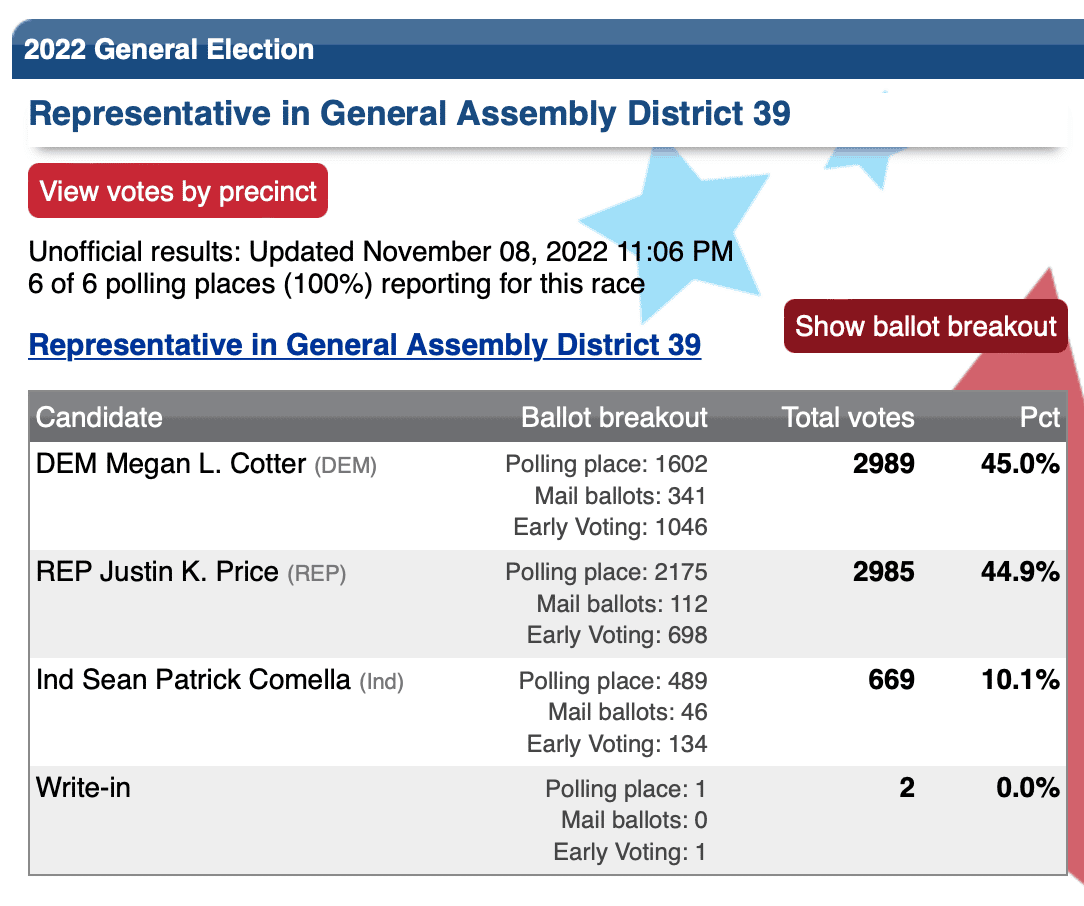
Task: Select the DEM Megan L. Cotter row
Action: pos(548,496)
